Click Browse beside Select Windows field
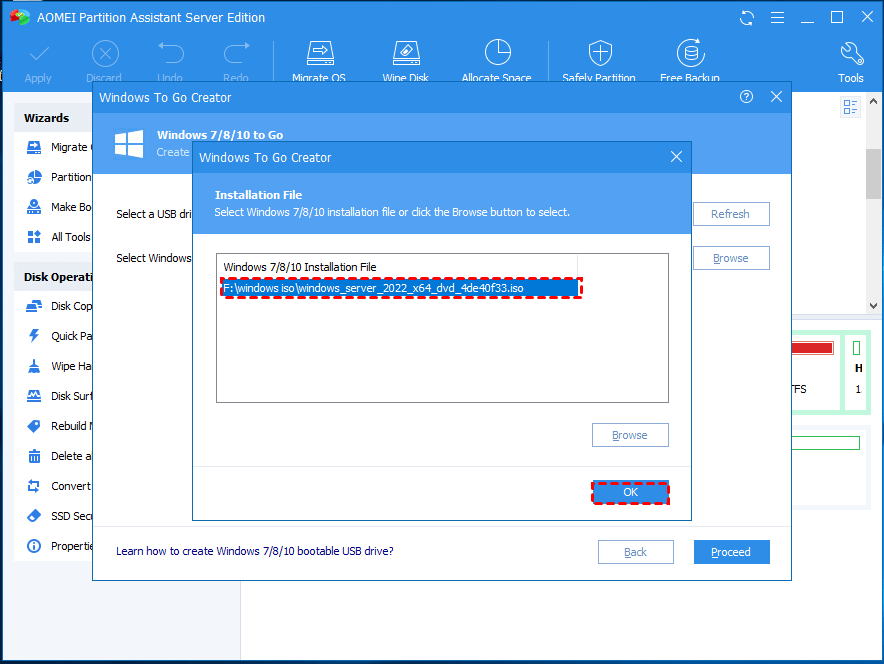Screen dimensions: 884x664 731,258
